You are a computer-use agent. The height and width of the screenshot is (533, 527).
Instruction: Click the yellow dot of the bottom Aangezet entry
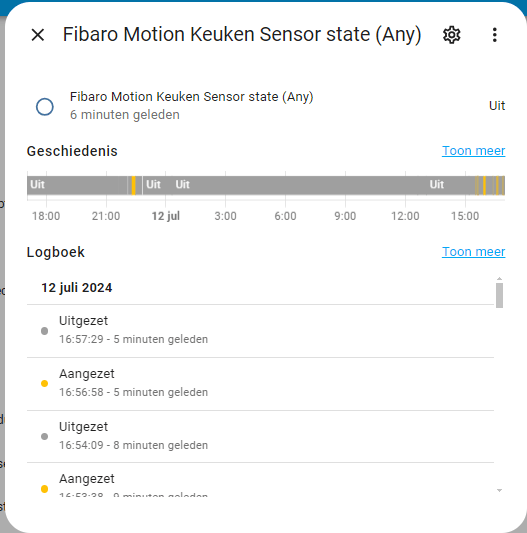[44, 489]
